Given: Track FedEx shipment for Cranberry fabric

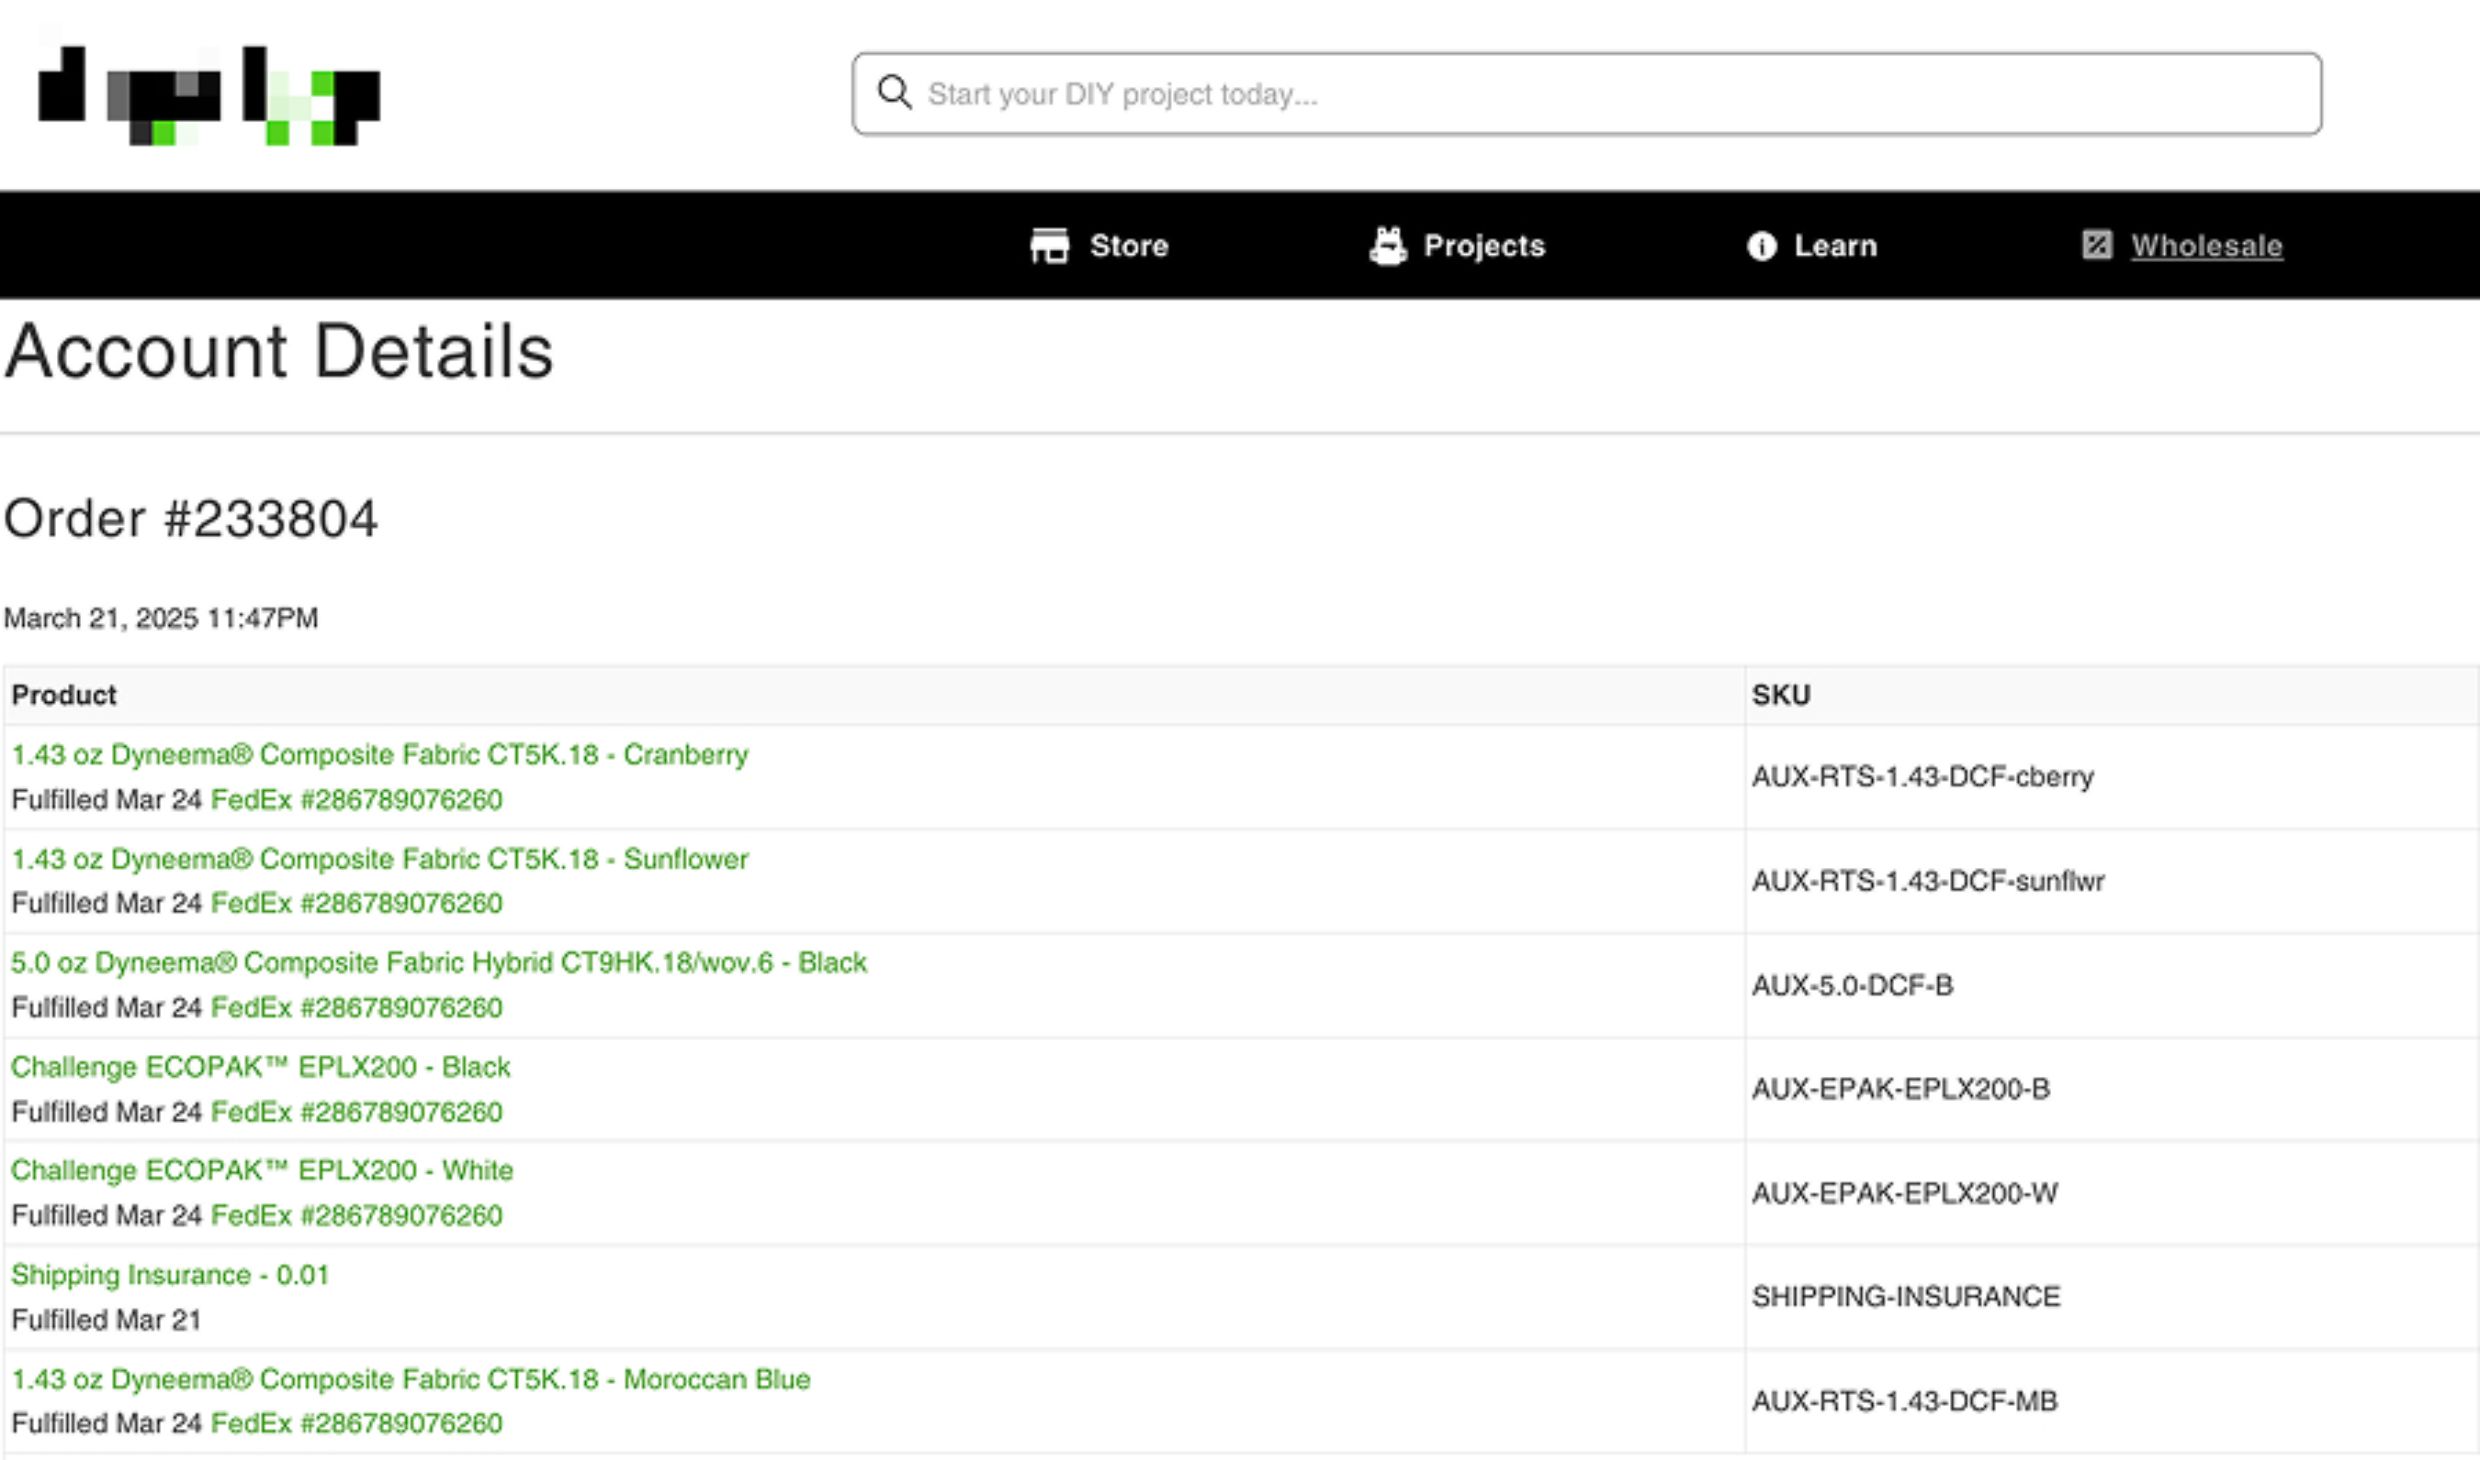Looking at the screenshot, I should 357,800.
